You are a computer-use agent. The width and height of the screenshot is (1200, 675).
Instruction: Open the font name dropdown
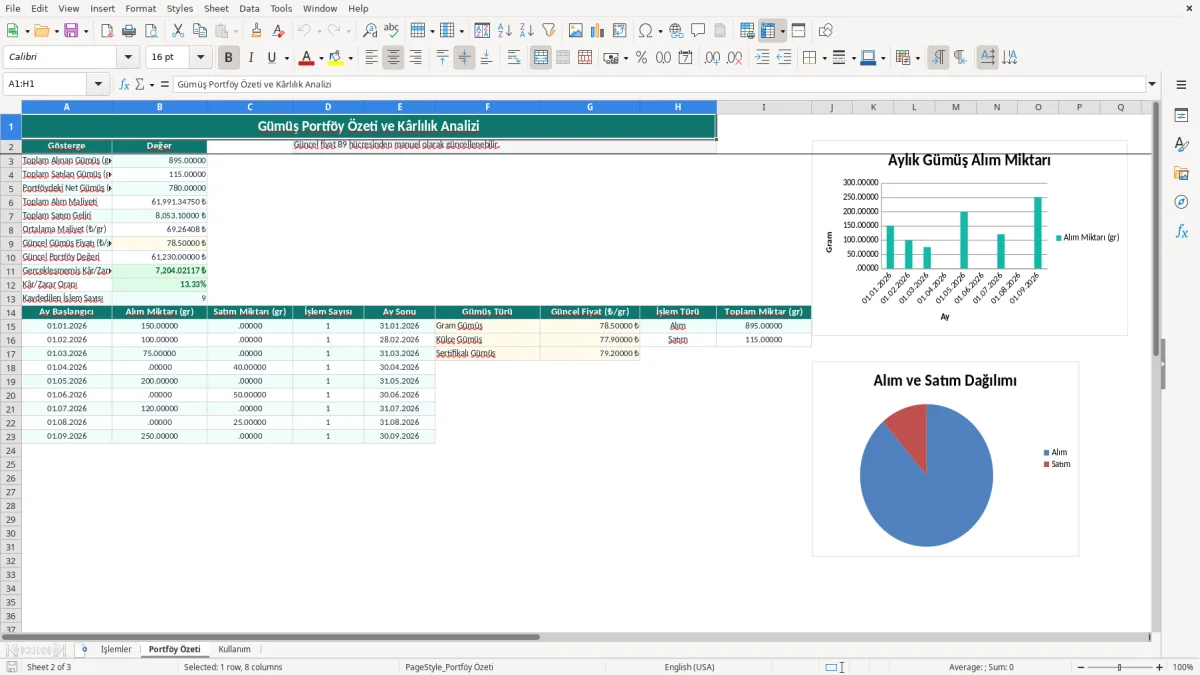[128, 58]
